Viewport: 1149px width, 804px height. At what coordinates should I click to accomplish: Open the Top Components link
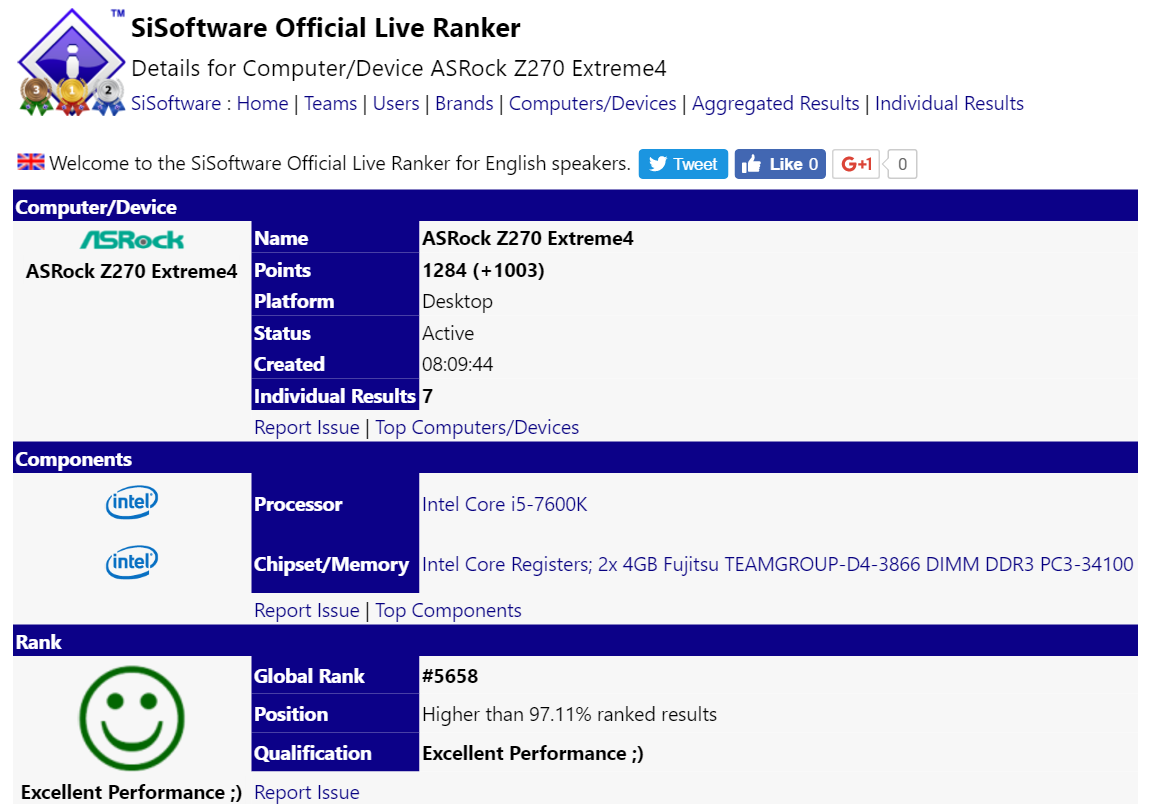coord(448,611)
